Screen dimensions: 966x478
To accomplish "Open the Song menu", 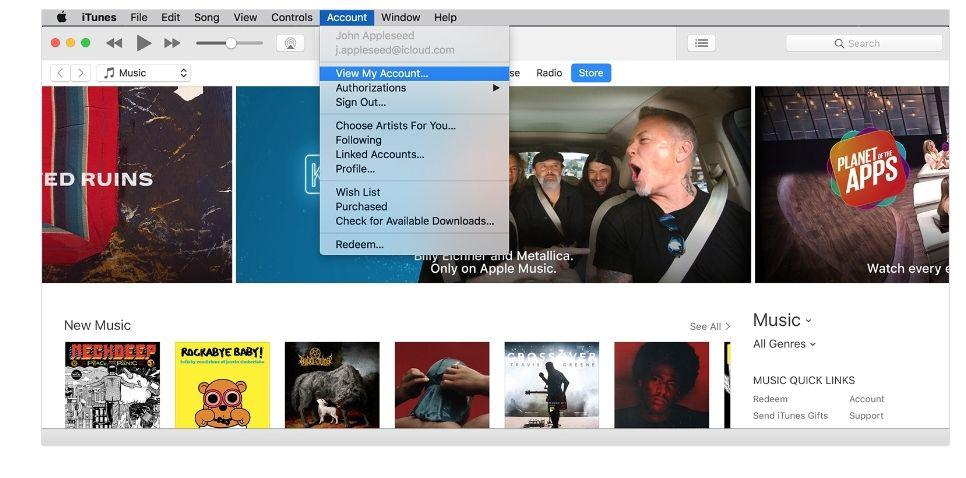I will [206, 17].
